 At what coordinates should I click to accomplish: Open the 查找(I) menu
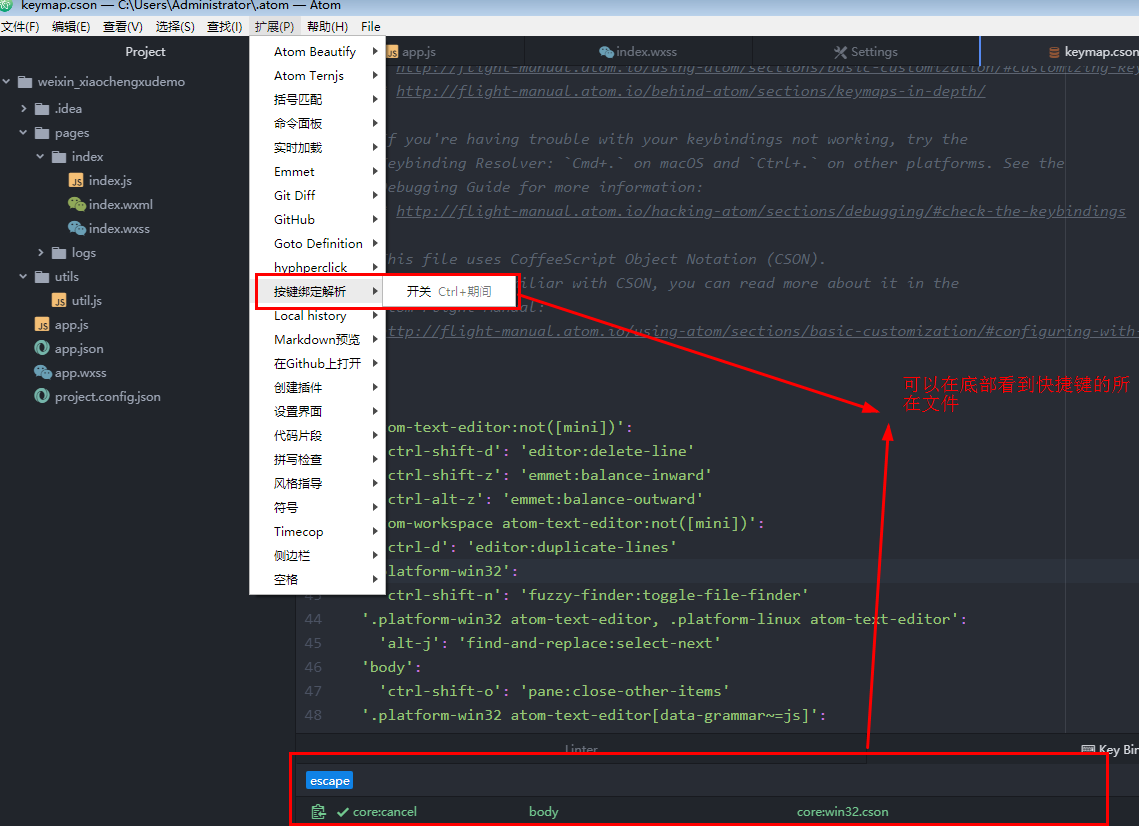tap(224, 26)
